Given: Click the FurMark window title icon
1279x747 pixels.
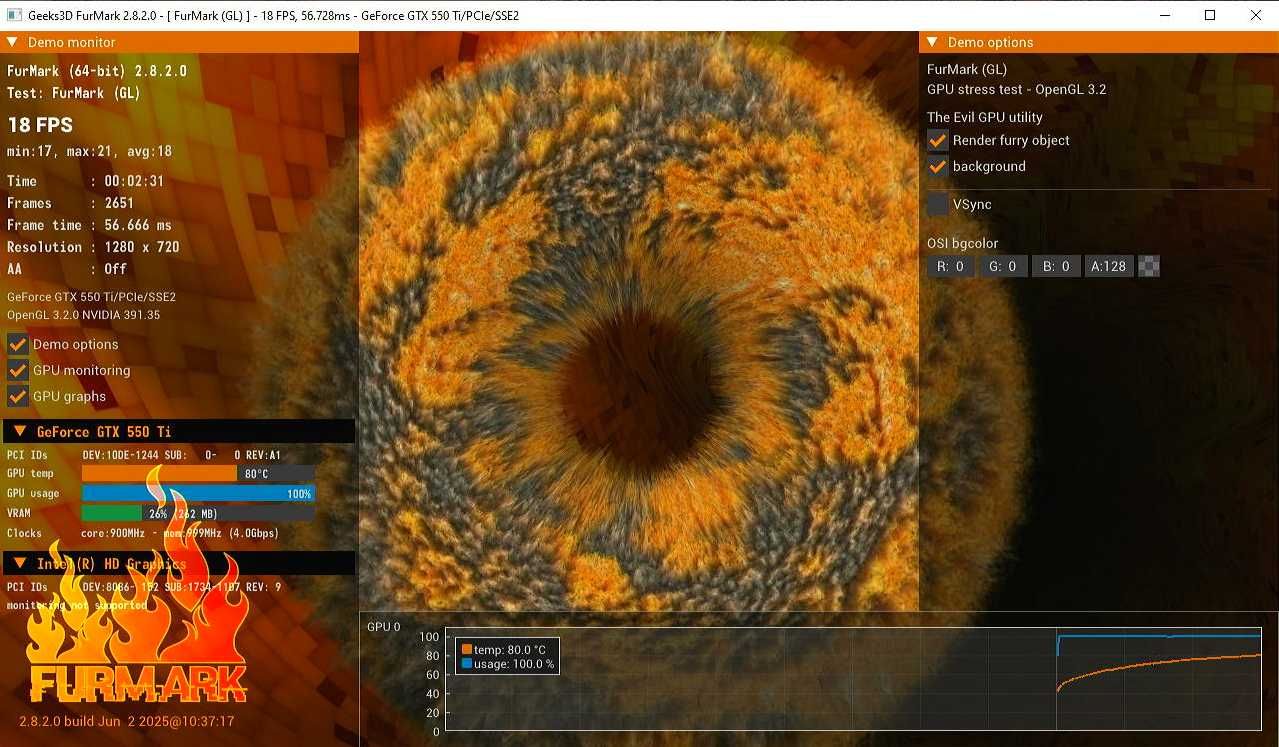Looking at the screenshot, I should [14, 15].
